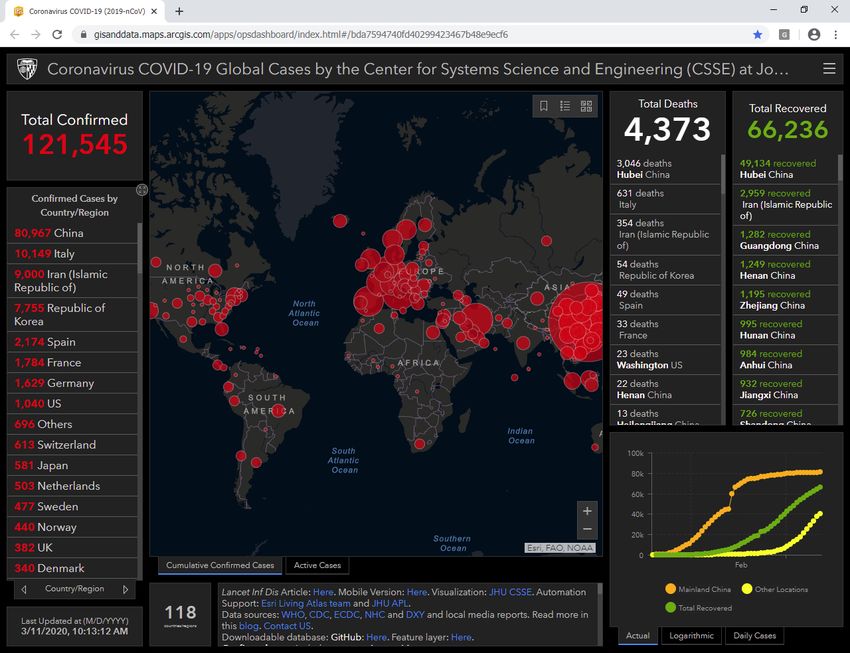Select Germany in confirmed cases list
Image resolution: width=850 pixels, height=653 pixels.
coord(72,383)
